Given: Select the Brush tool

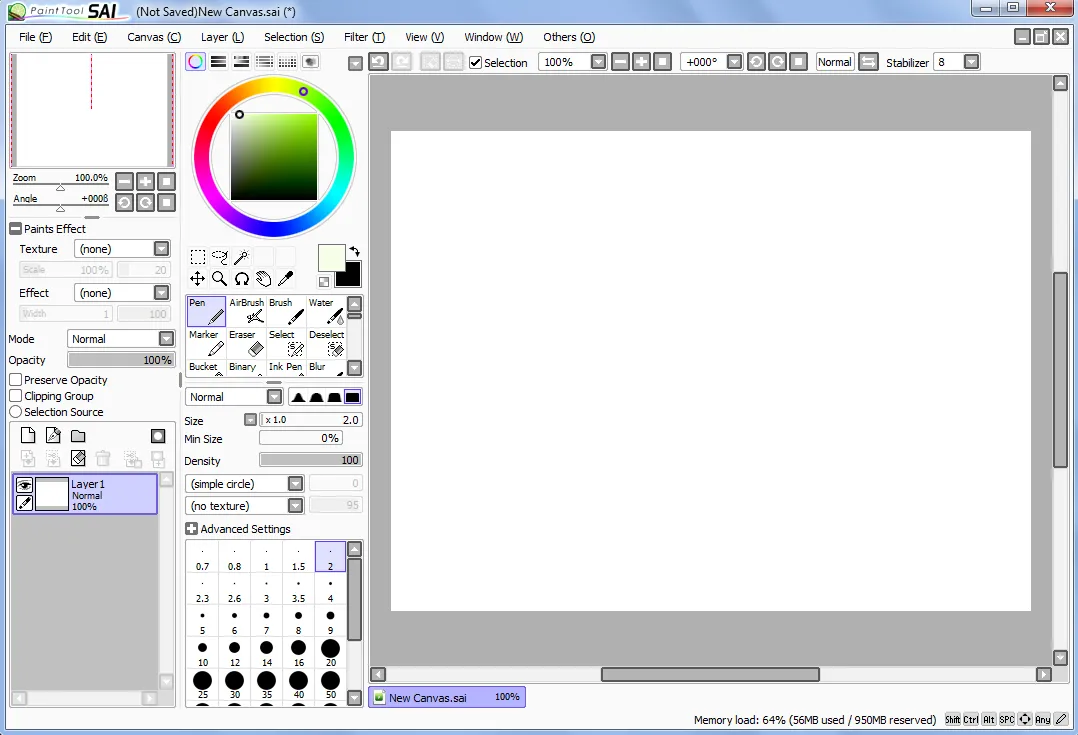Looking at the screenshot, I should pyautogui.click(x=286, y=311).
